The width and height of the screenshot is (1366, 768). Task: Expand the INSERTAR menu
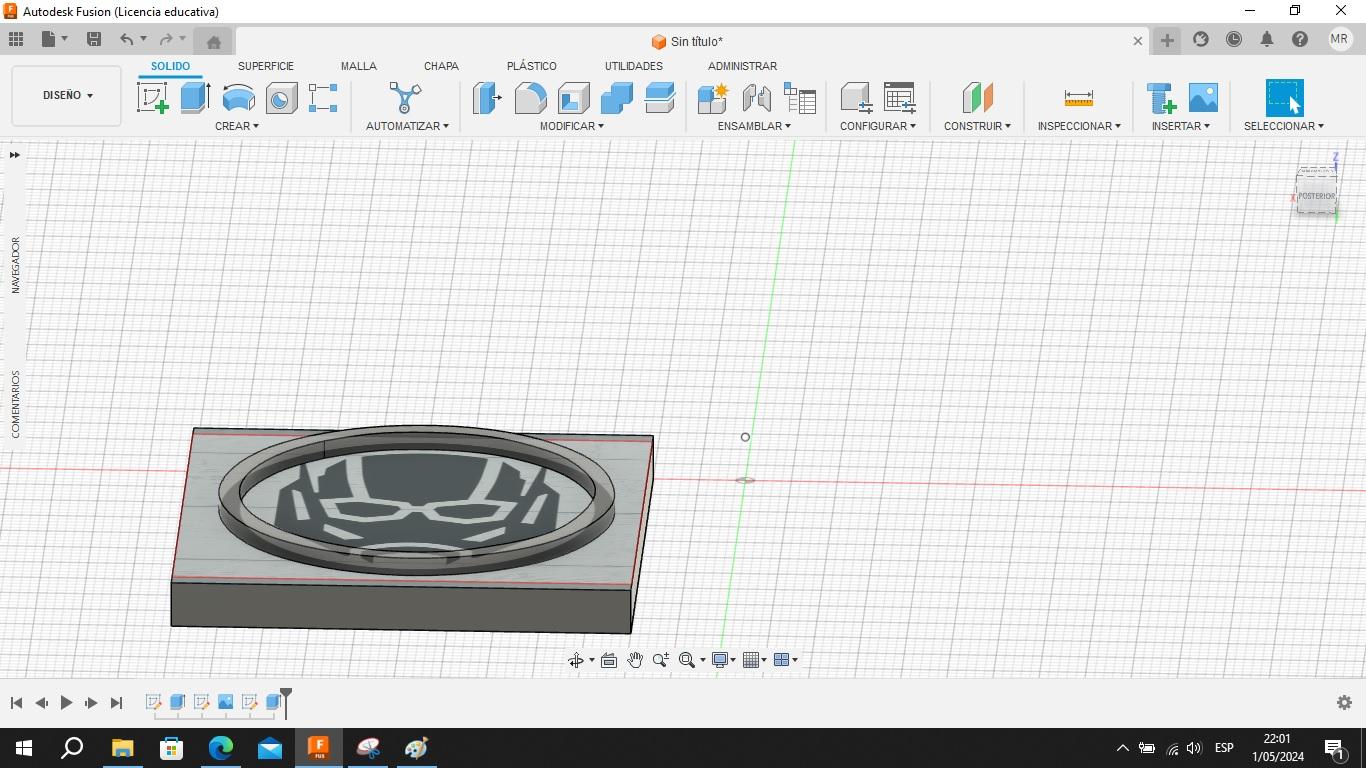[1180, 126]
